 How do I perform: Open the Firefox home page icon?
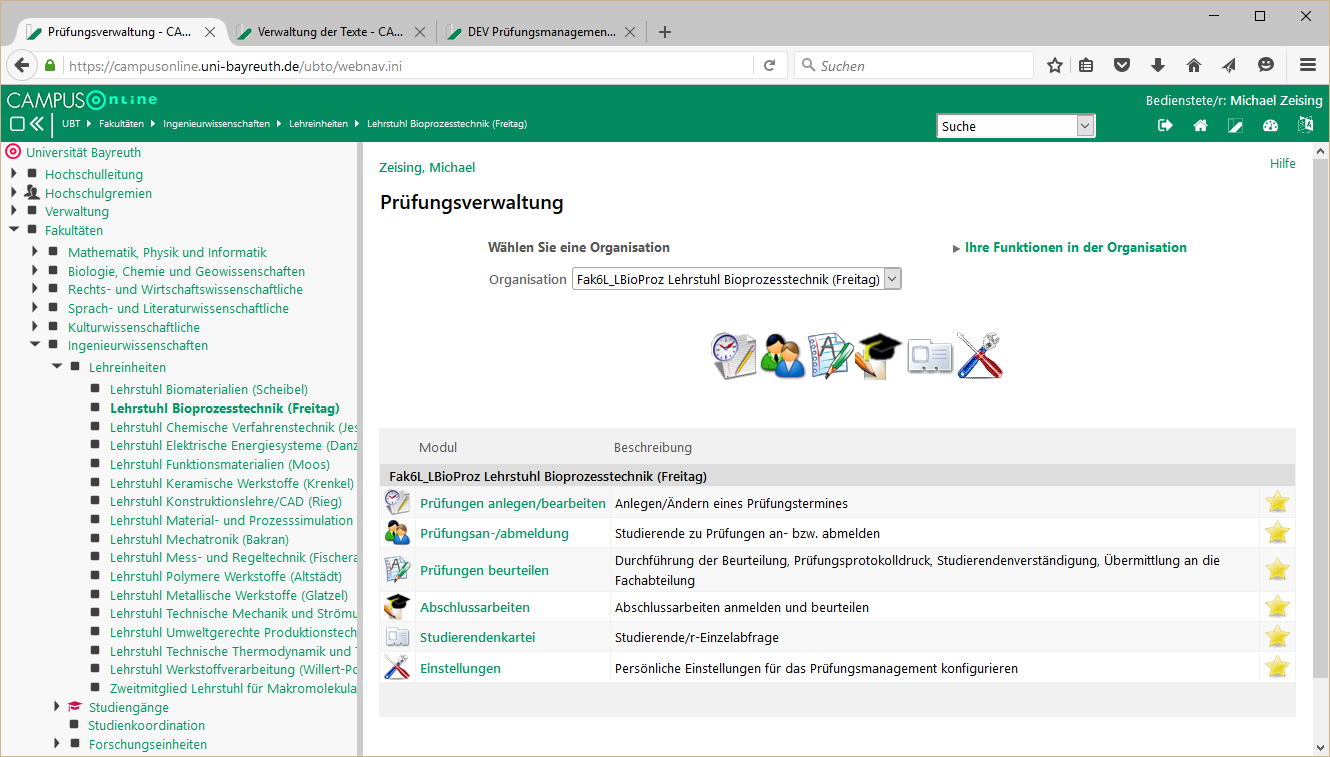[x=1193, y=65]
